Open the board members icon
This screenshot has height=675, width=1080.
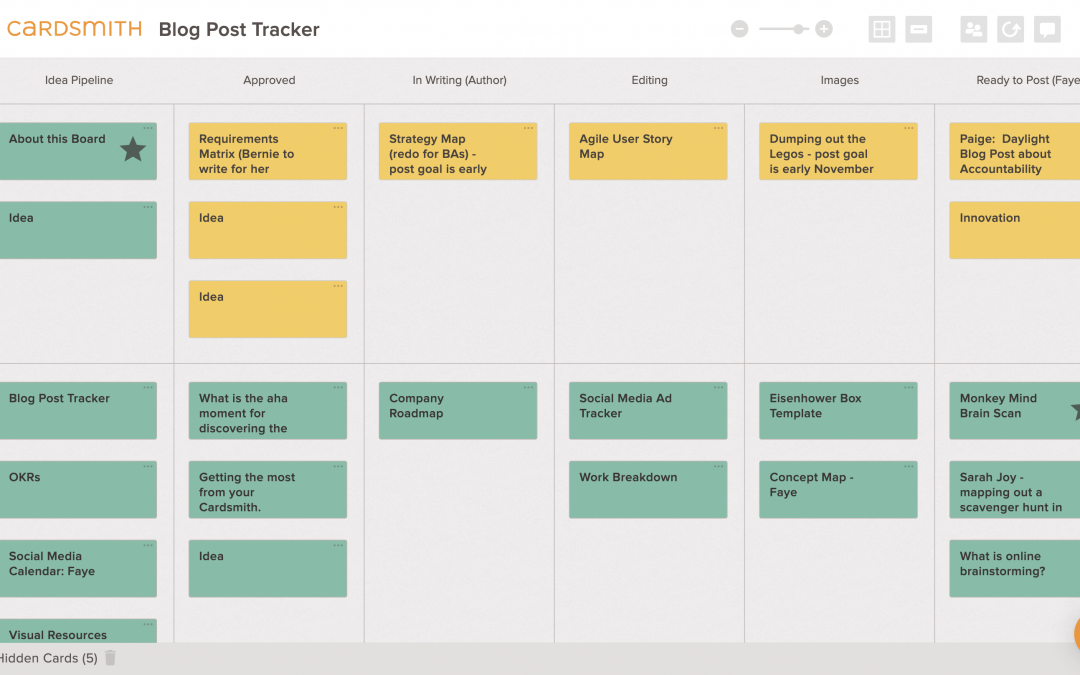[974, 30]
